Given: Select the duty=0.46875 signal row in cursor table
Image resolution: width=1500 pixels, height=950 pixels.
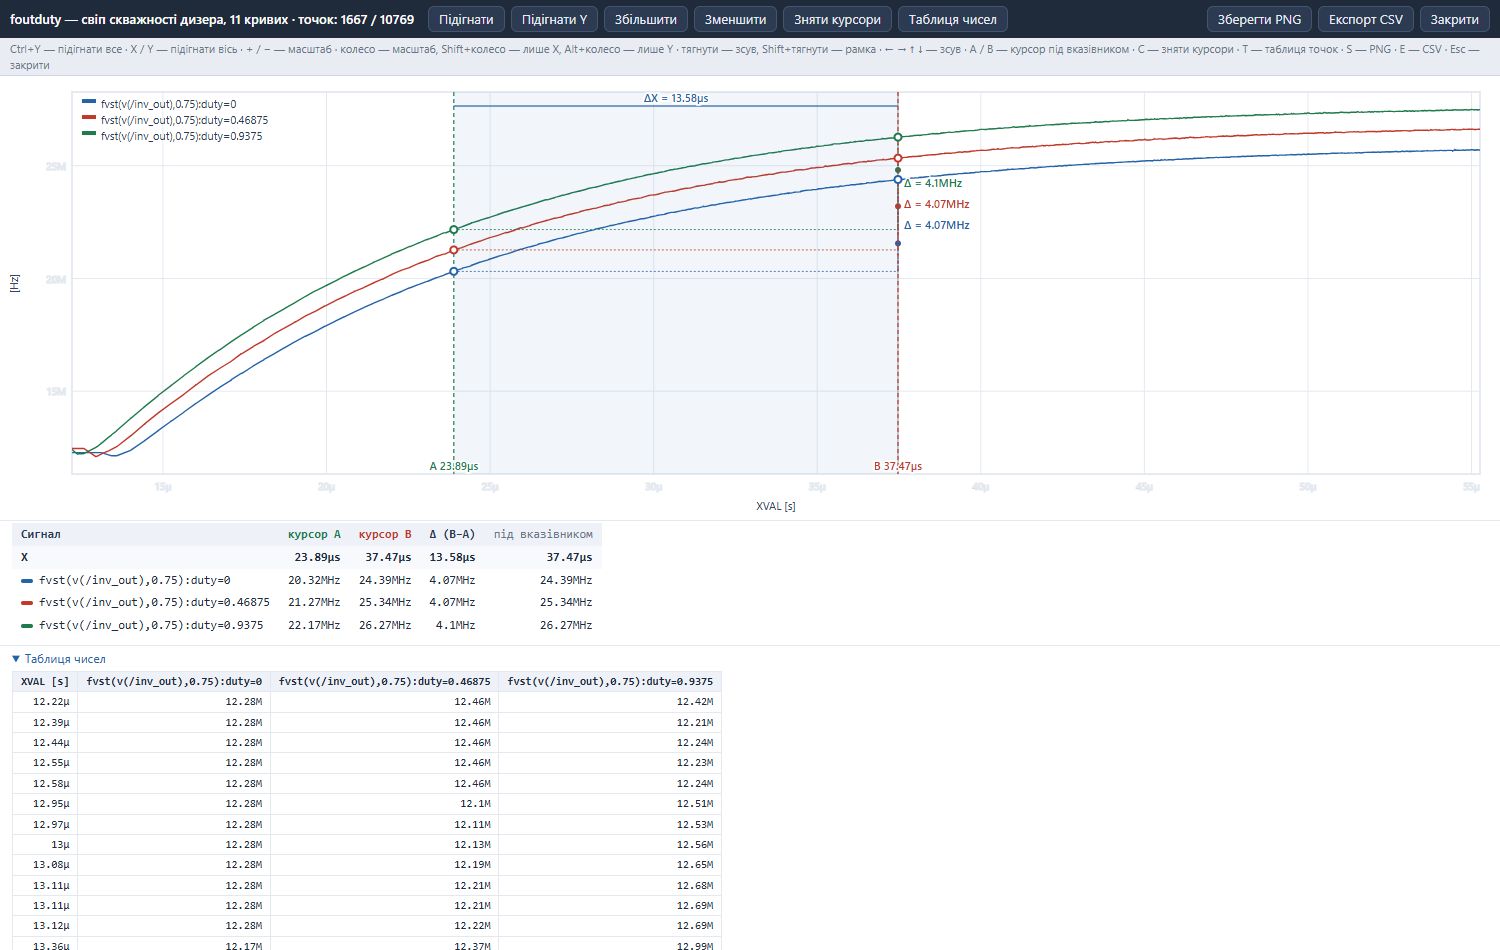Looking at the screenshot, I should (306, 602).
